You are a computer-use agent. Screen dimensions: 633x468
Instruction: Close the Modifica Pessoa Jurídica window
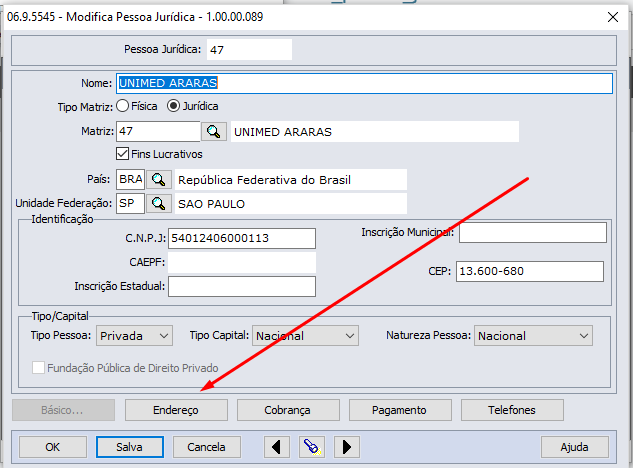pos(613,17)
